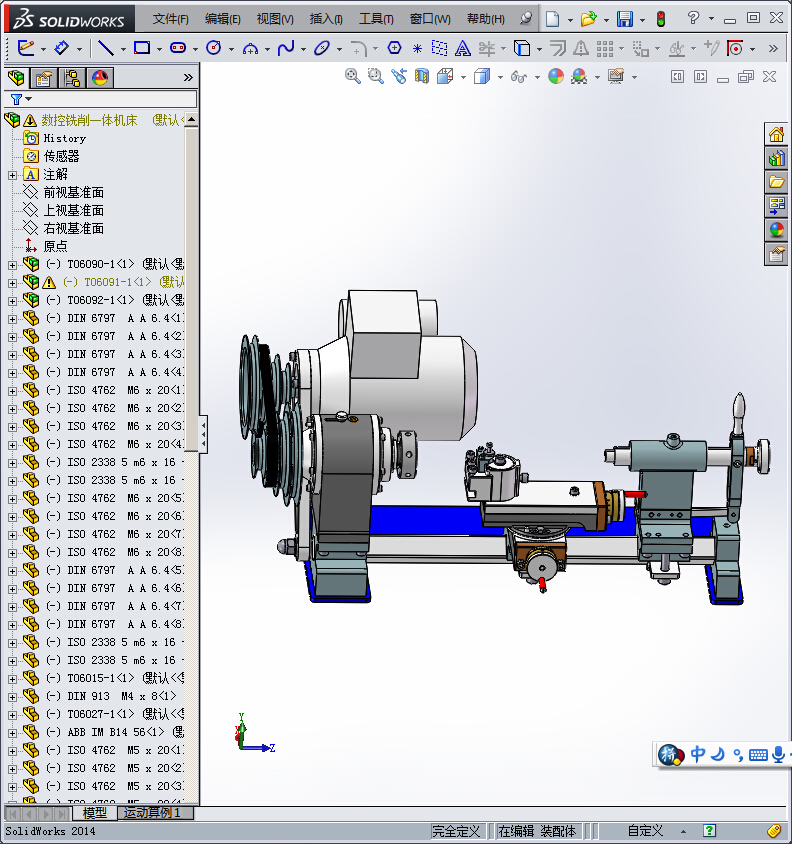This screenshot has width=792, height=844.
Task: Click the Save icon in title bar
Action: (625, 19)
